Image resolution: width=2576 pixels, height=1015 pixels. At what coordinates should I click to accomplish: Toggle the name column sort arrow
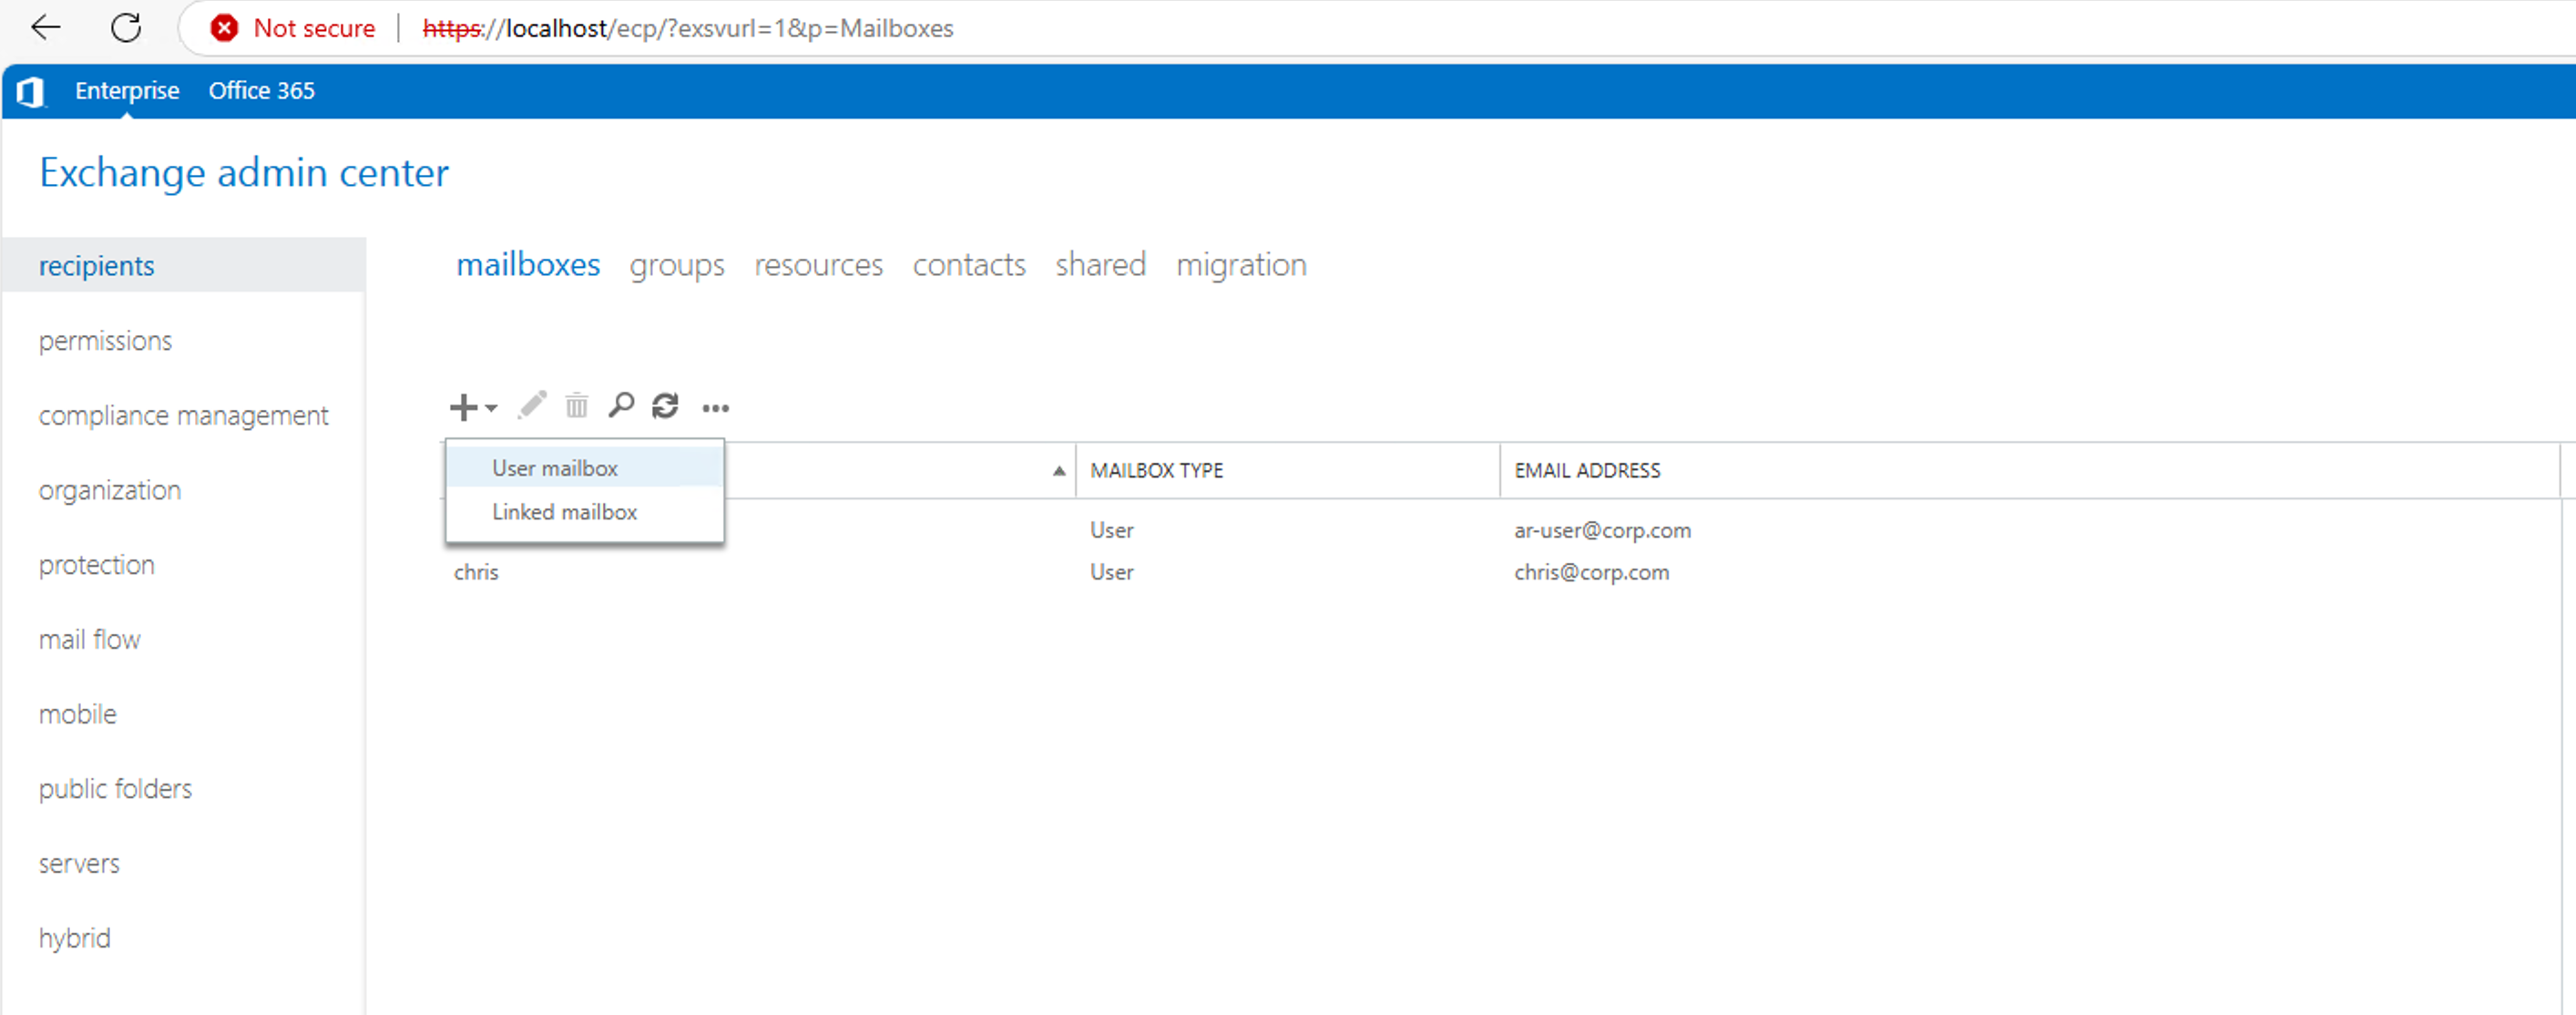[x=1059, y=471]
